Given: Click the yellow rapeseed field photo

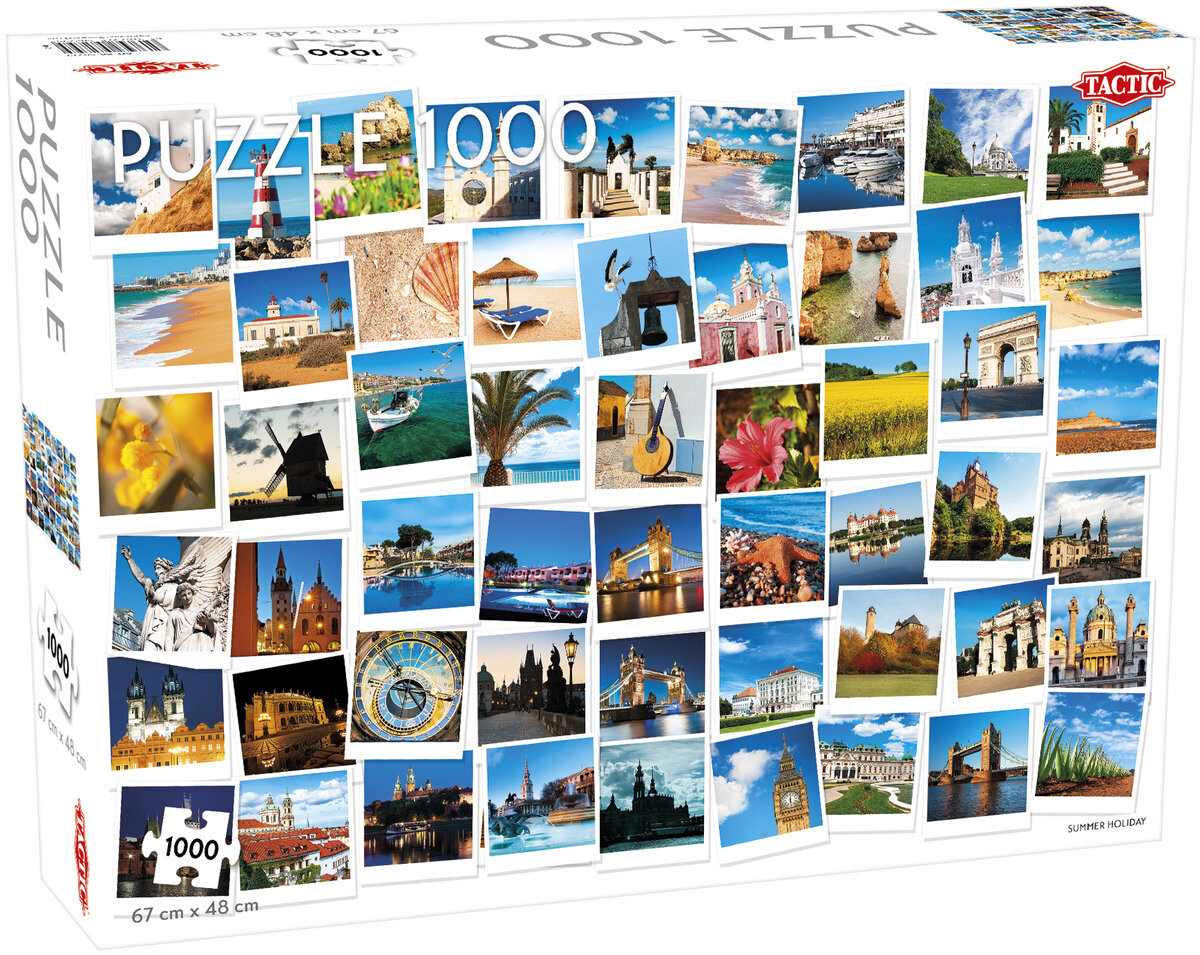Looking at the screenshot, I should (x=876, y=403).
